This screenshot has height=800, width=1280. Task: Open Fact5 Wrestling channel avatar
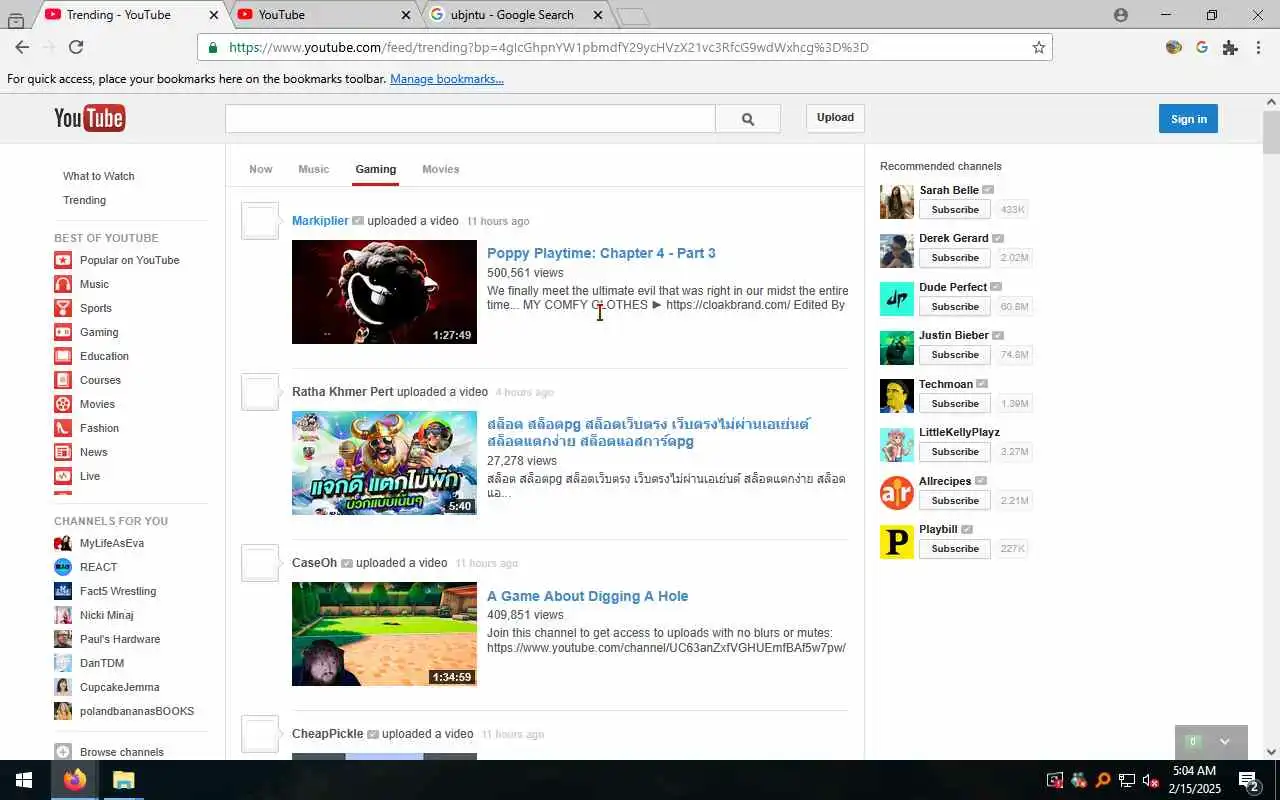click(x=63, y=591)
